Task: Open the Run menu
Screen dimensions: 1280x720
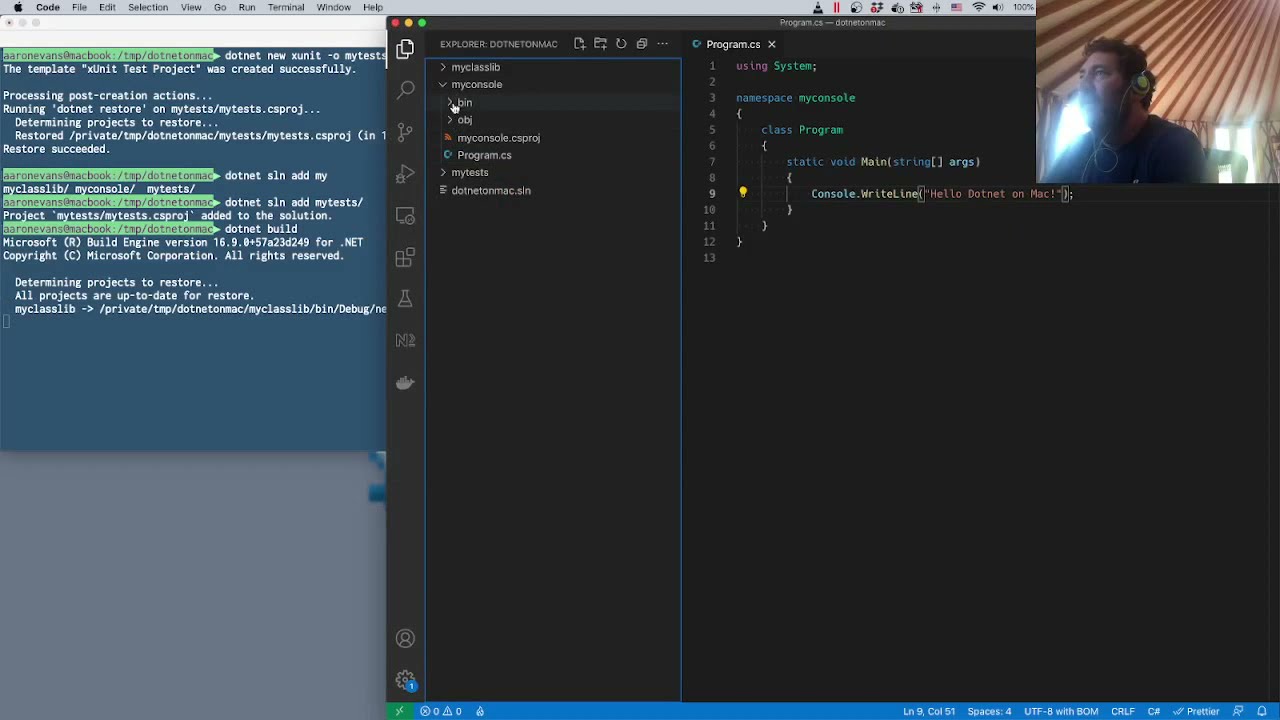Action: click(247, 7)
